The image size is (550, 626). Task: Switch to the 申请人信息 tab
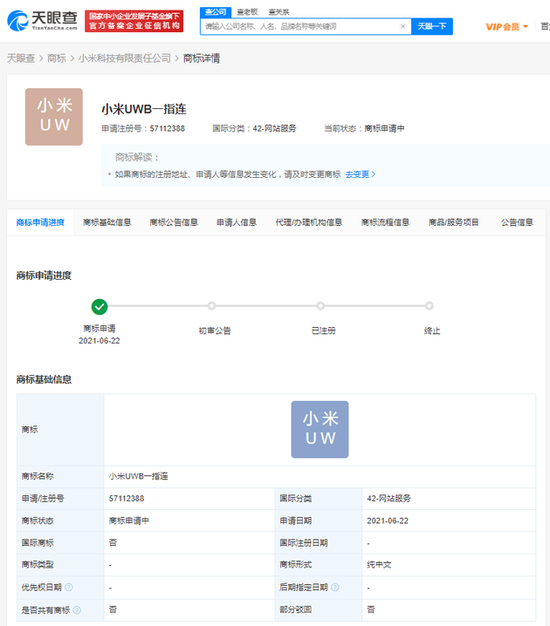tap(236, 222)
